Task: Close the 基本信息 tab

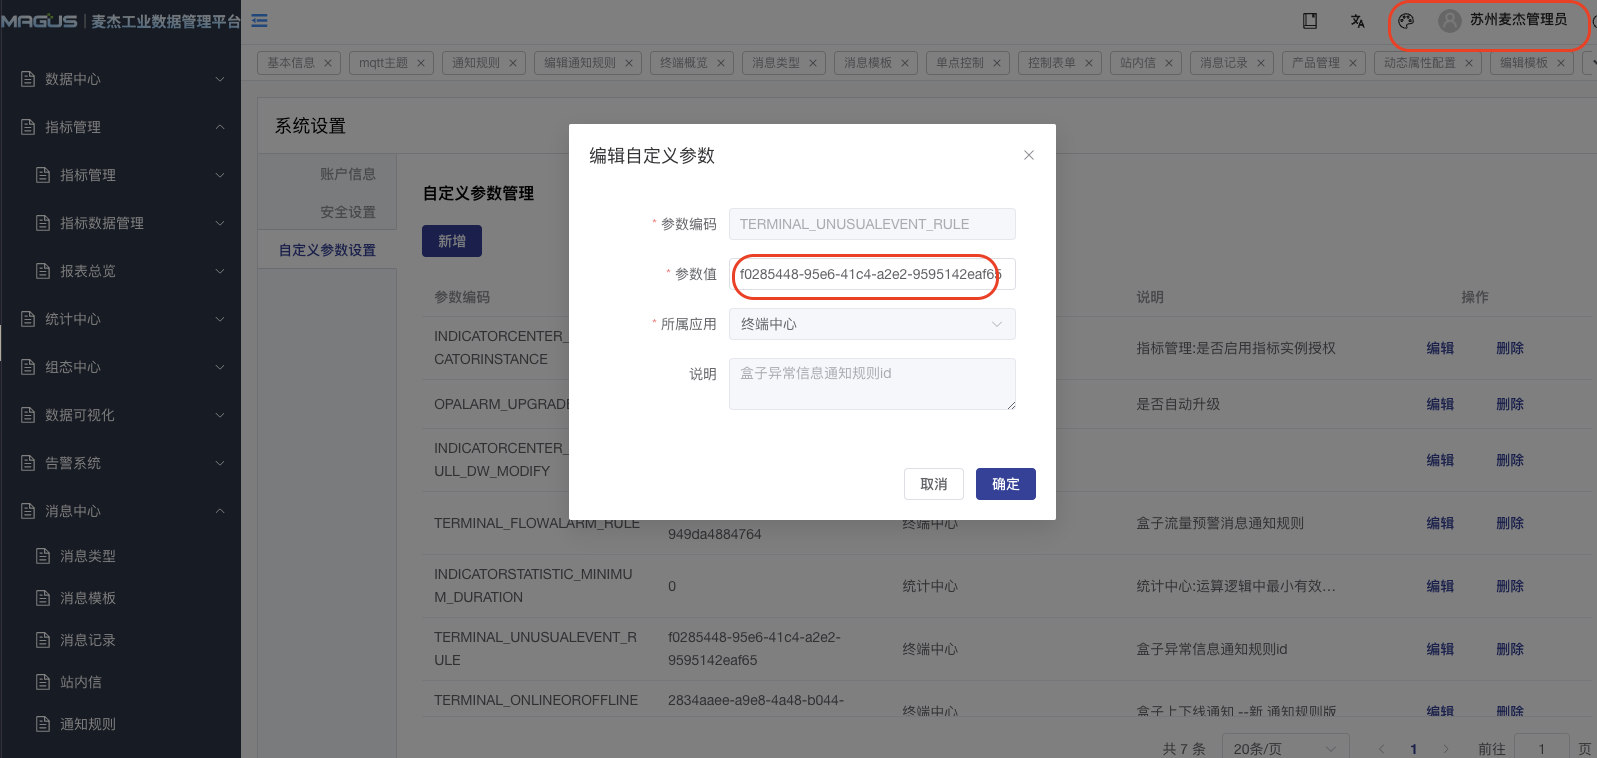Action: click(x=328, y=63)
